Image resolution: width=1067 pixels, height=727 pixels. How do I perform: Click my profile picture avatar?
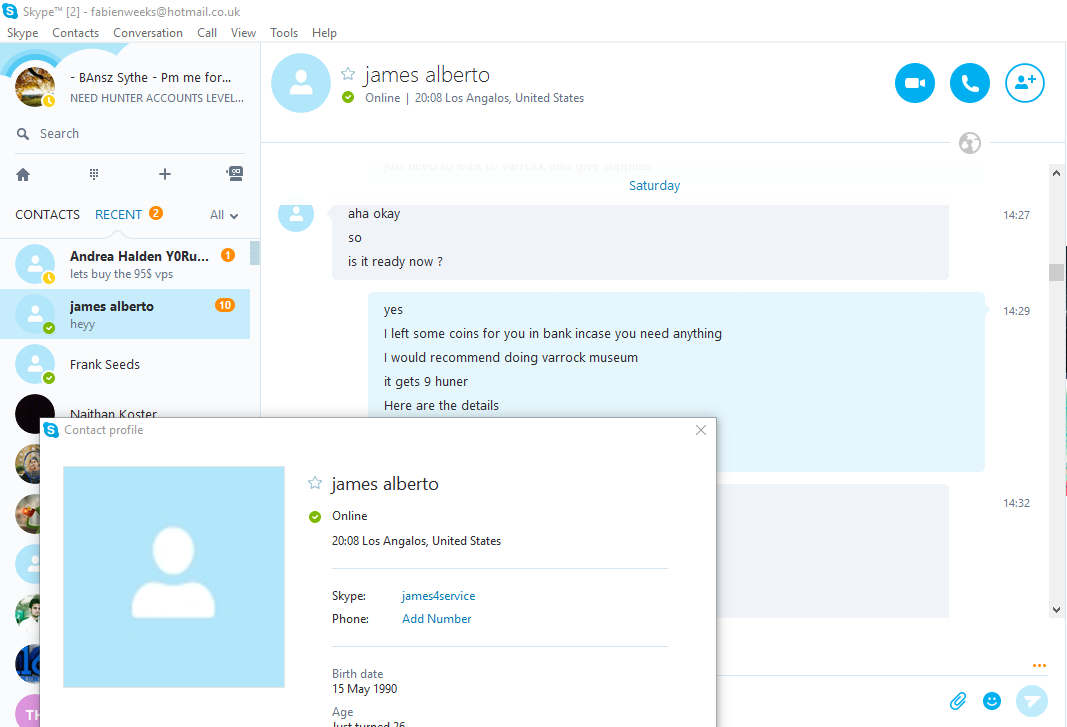tap(35, 87)
